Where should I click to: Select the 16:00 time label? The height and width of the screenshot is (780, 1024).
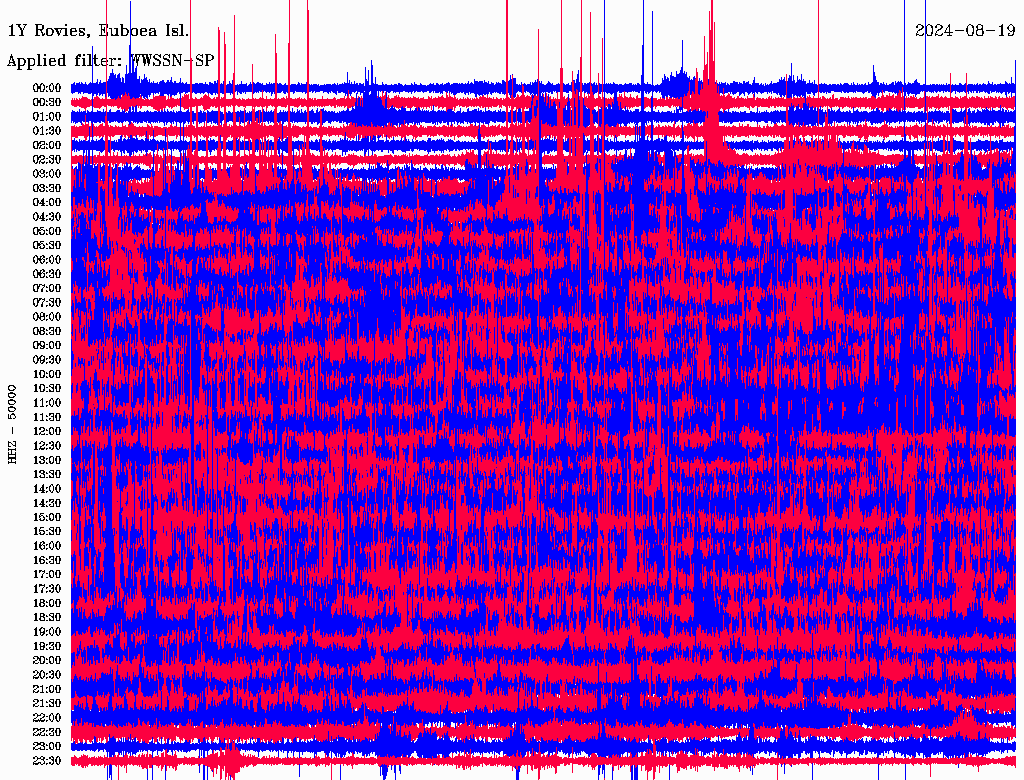[x=47, y=545]
